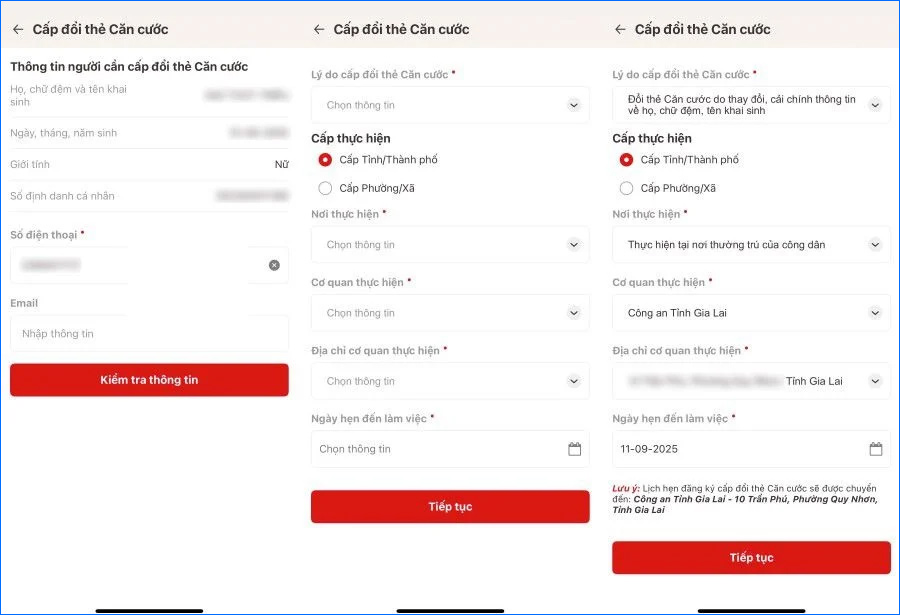Tap Tiếp tục in the middle screen
The image size is (900, 615).
click(450, 506)
